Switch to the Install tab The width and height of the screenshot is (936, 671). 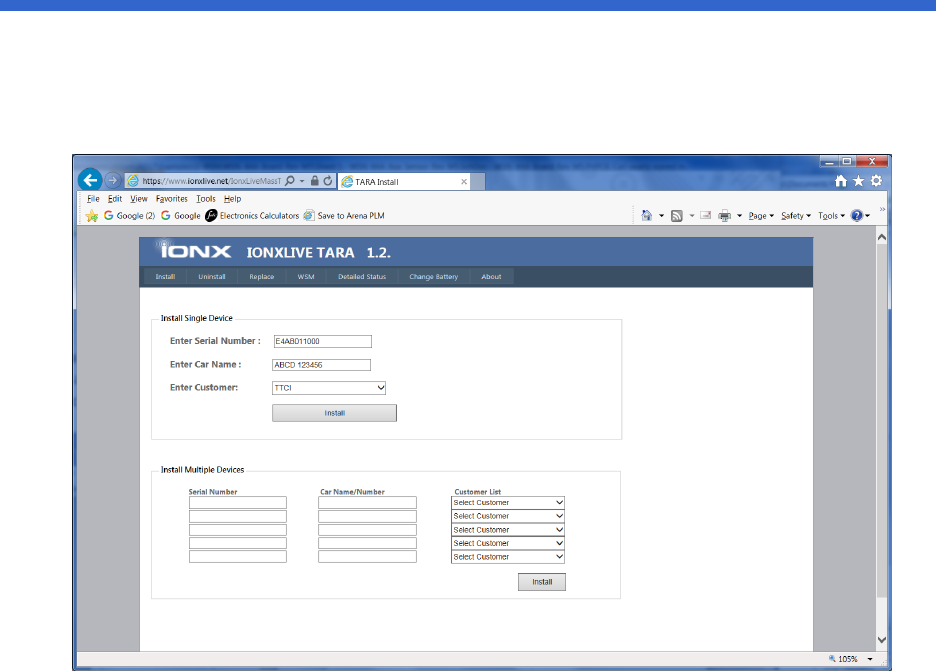coord(165,276)
